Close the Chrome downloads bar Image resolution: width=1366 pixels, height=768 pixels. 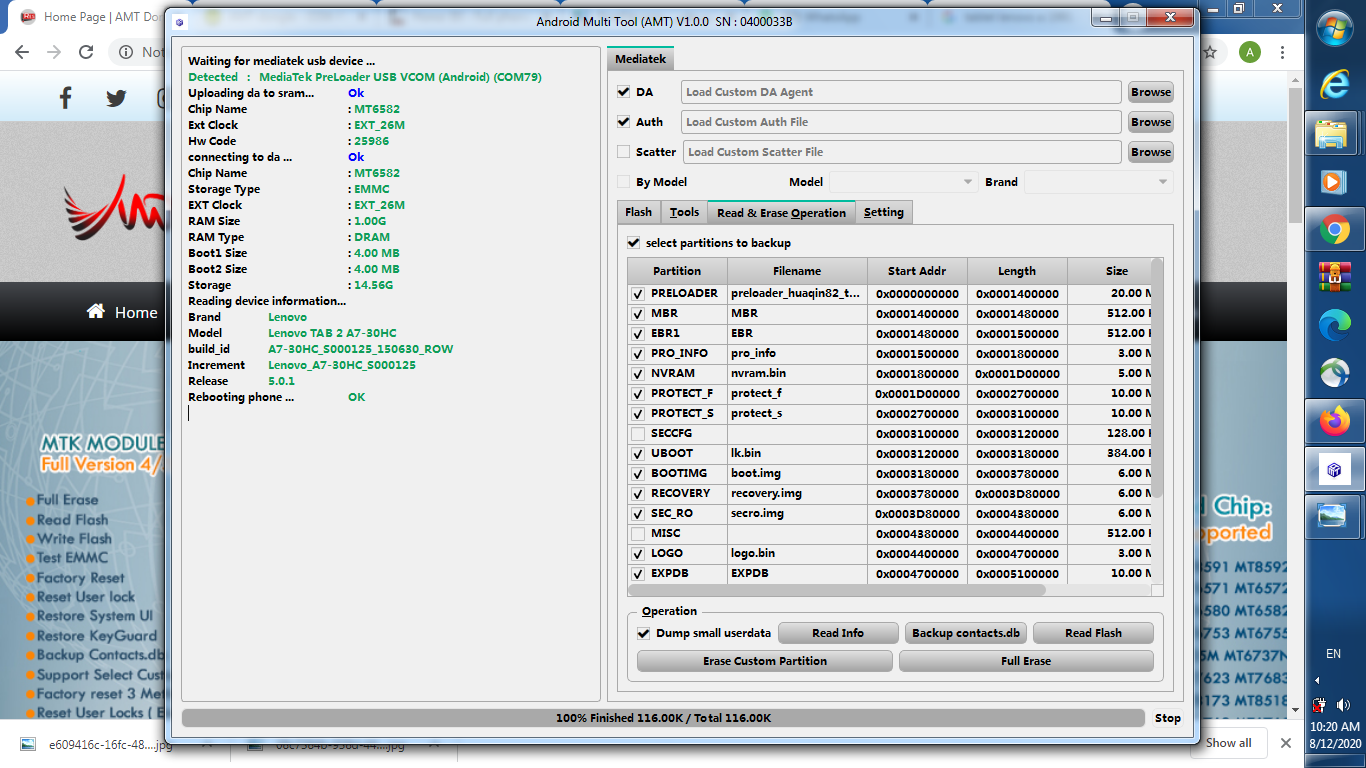(1286, 743)
